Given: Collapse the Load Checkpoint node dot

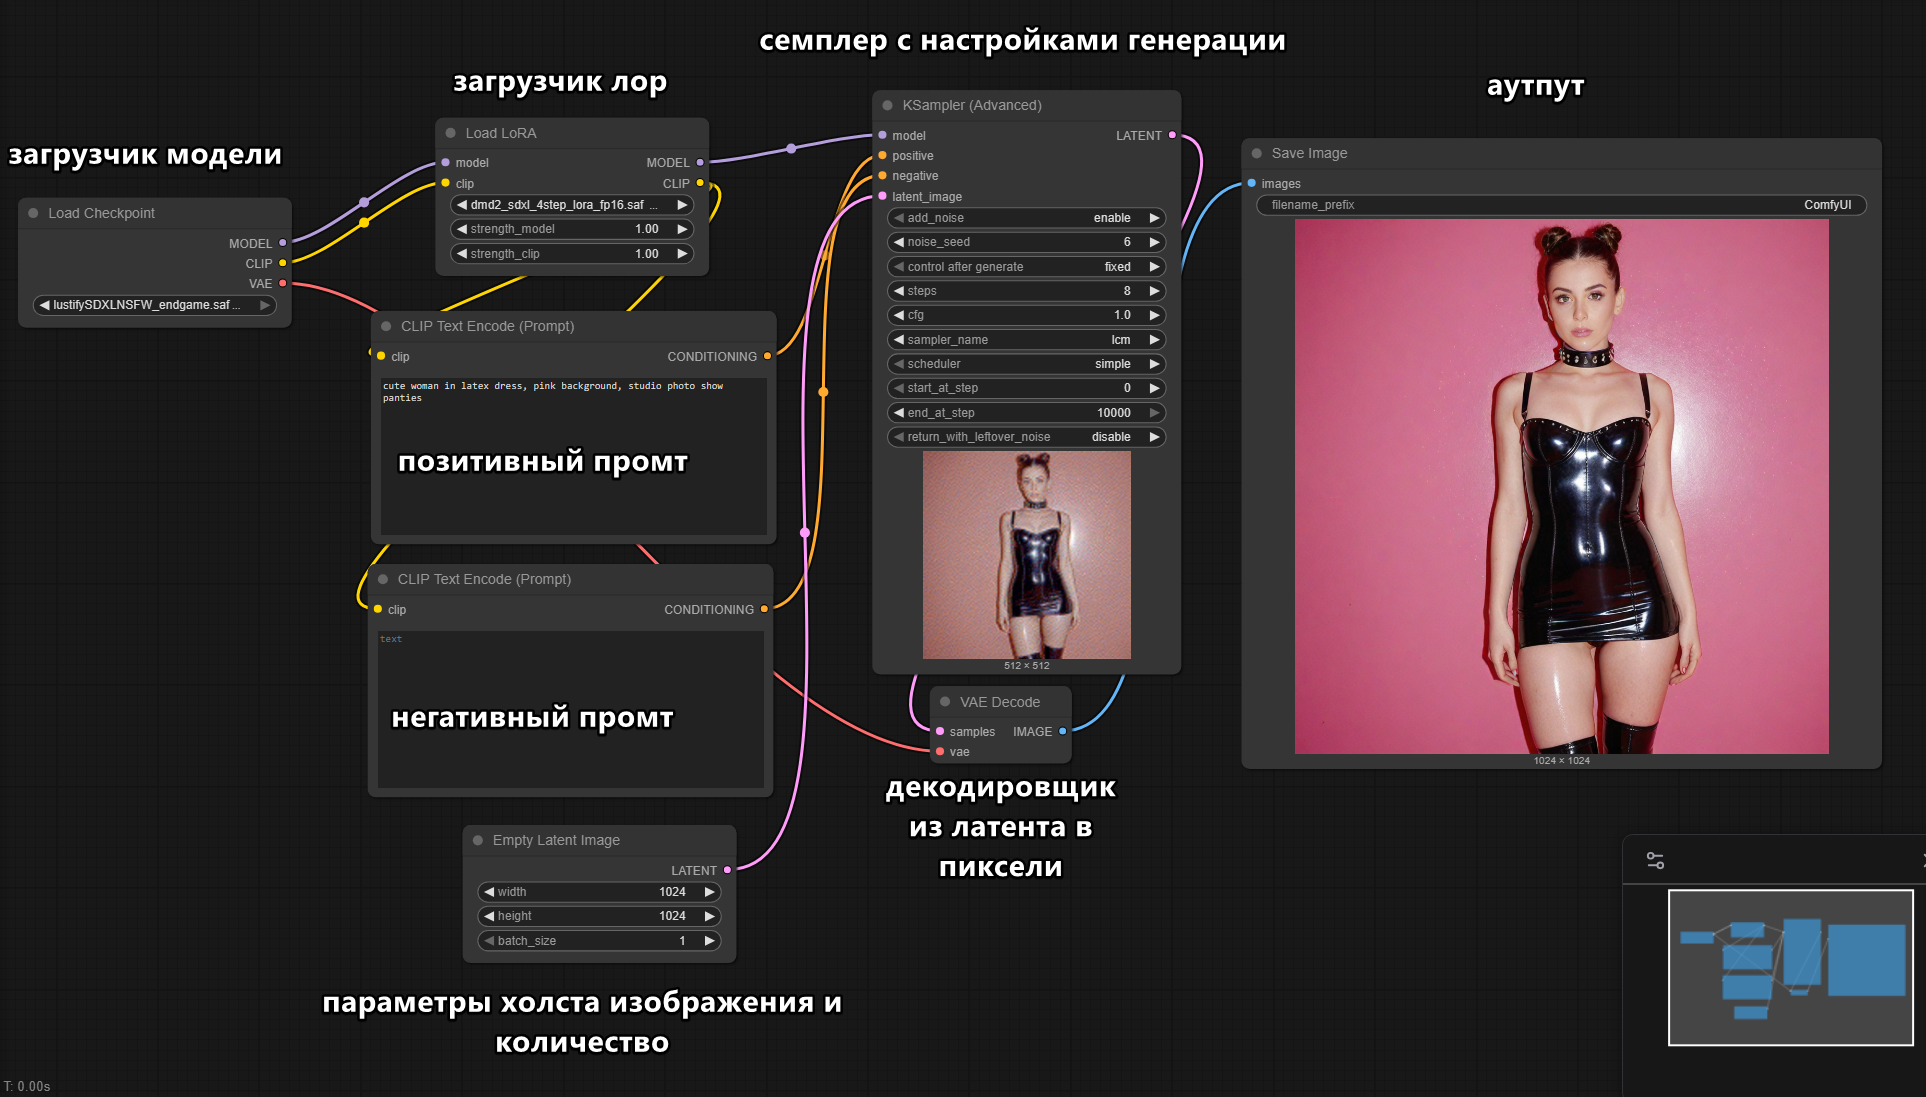Looking at the screenshot, I should click(x=33, y=213).
